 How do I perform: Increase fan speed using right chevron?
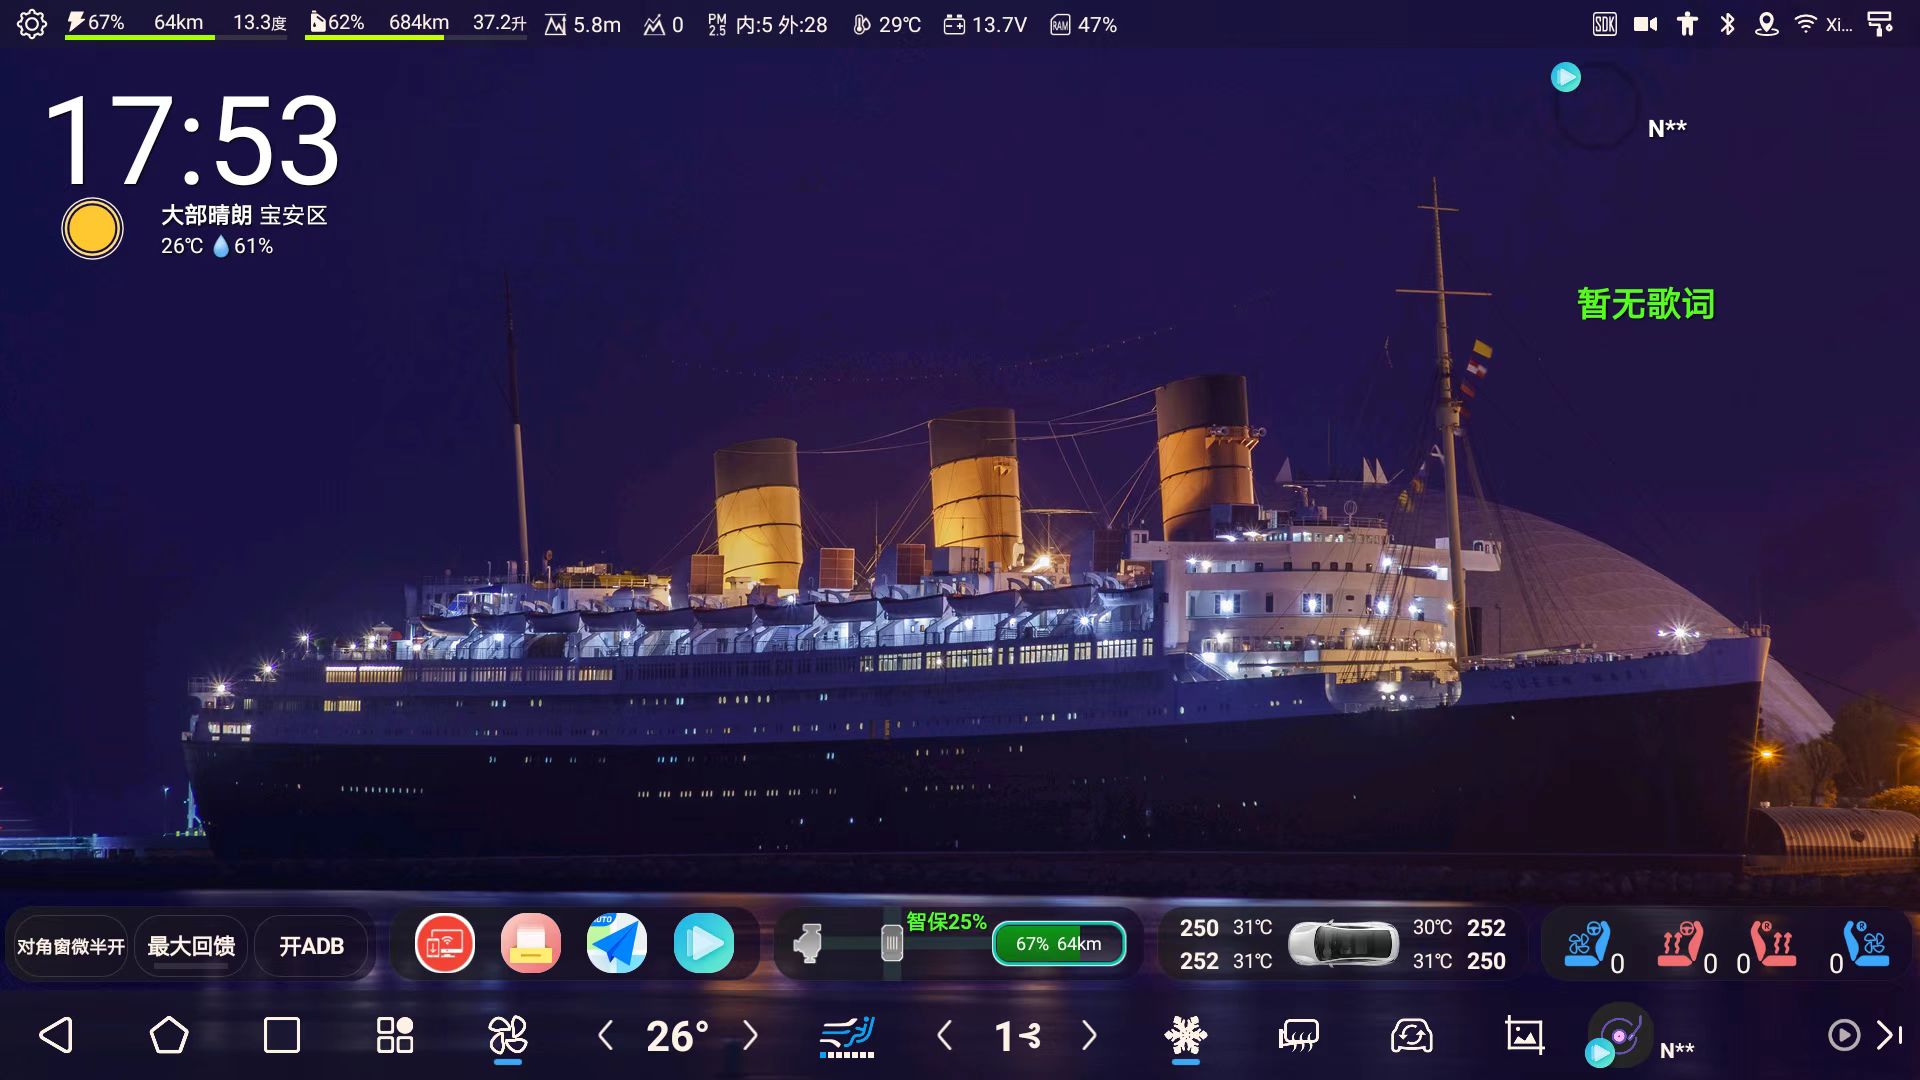coord(1089,1035)
